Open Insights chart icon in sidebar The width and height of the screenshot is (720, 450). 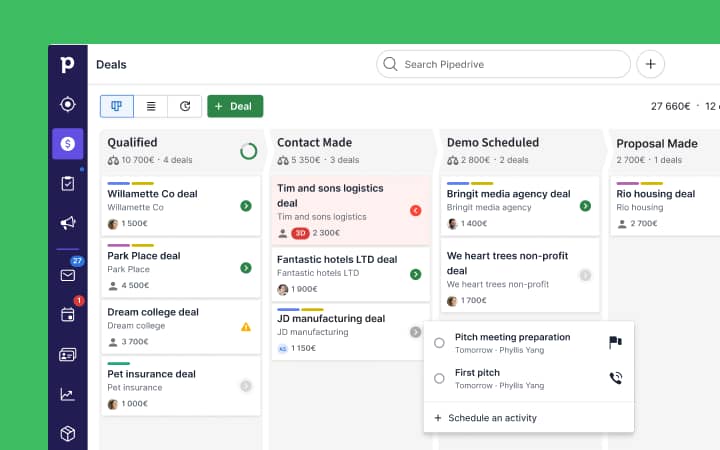point(68,394)
